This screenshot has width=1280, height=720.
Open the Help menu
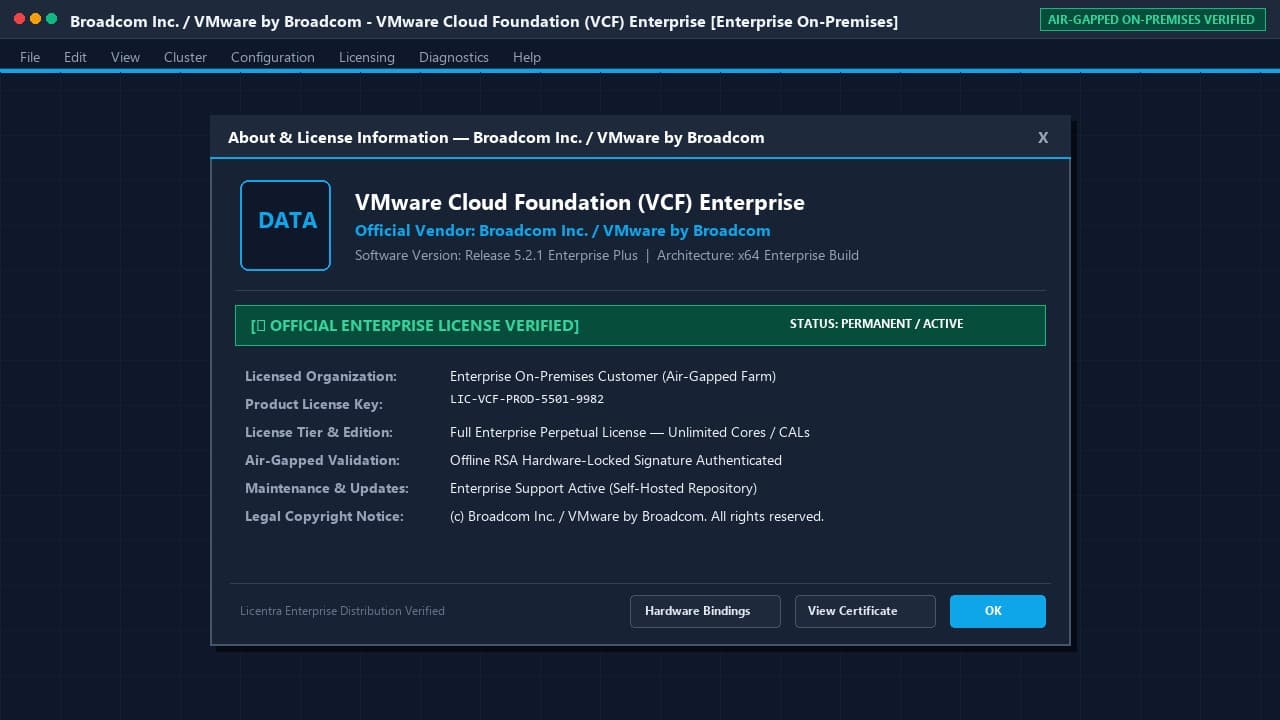pyautogui.click(x=527, y=57)
